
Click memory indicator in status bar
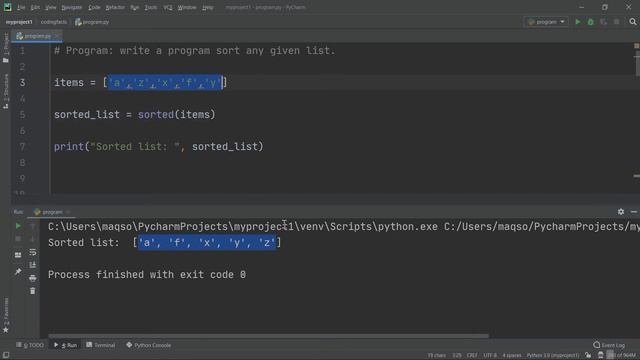[x=621, y=356]
